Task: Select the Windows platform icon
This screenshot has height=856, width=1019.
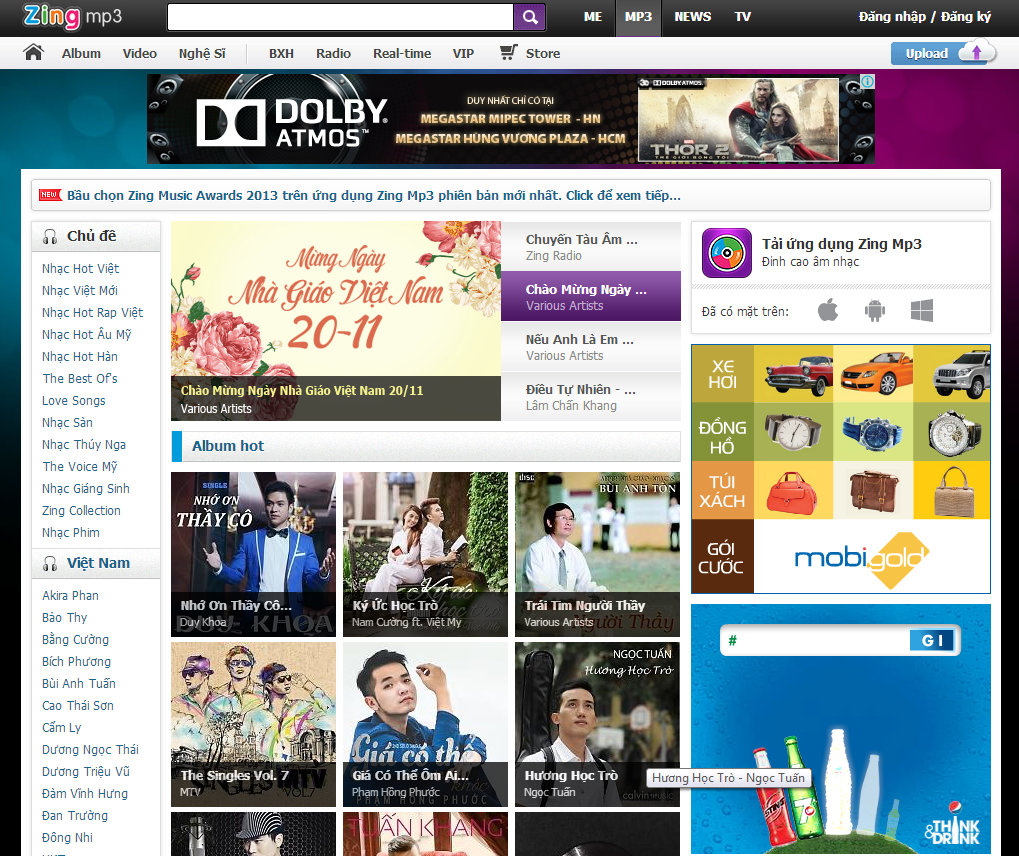Action: click(922, 311)
